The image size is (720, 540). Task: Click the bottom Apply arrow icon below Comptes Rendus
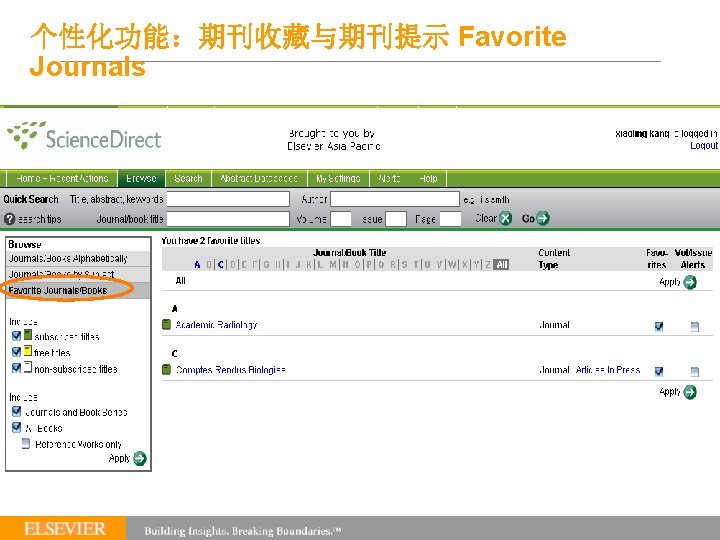click(x=690, y=392)
